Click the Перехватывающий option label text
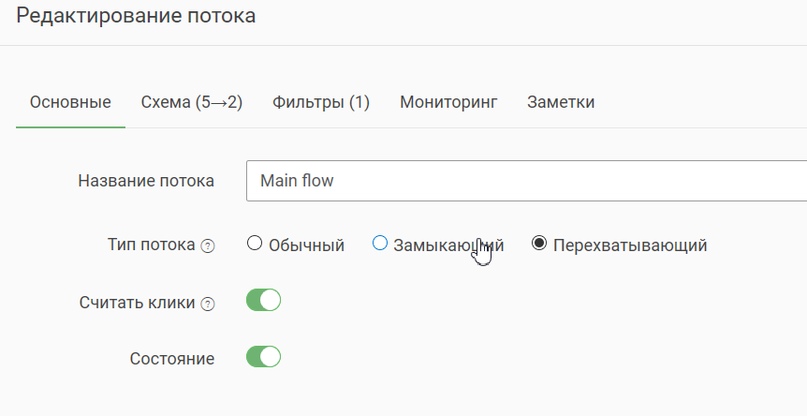 point(630,245)
